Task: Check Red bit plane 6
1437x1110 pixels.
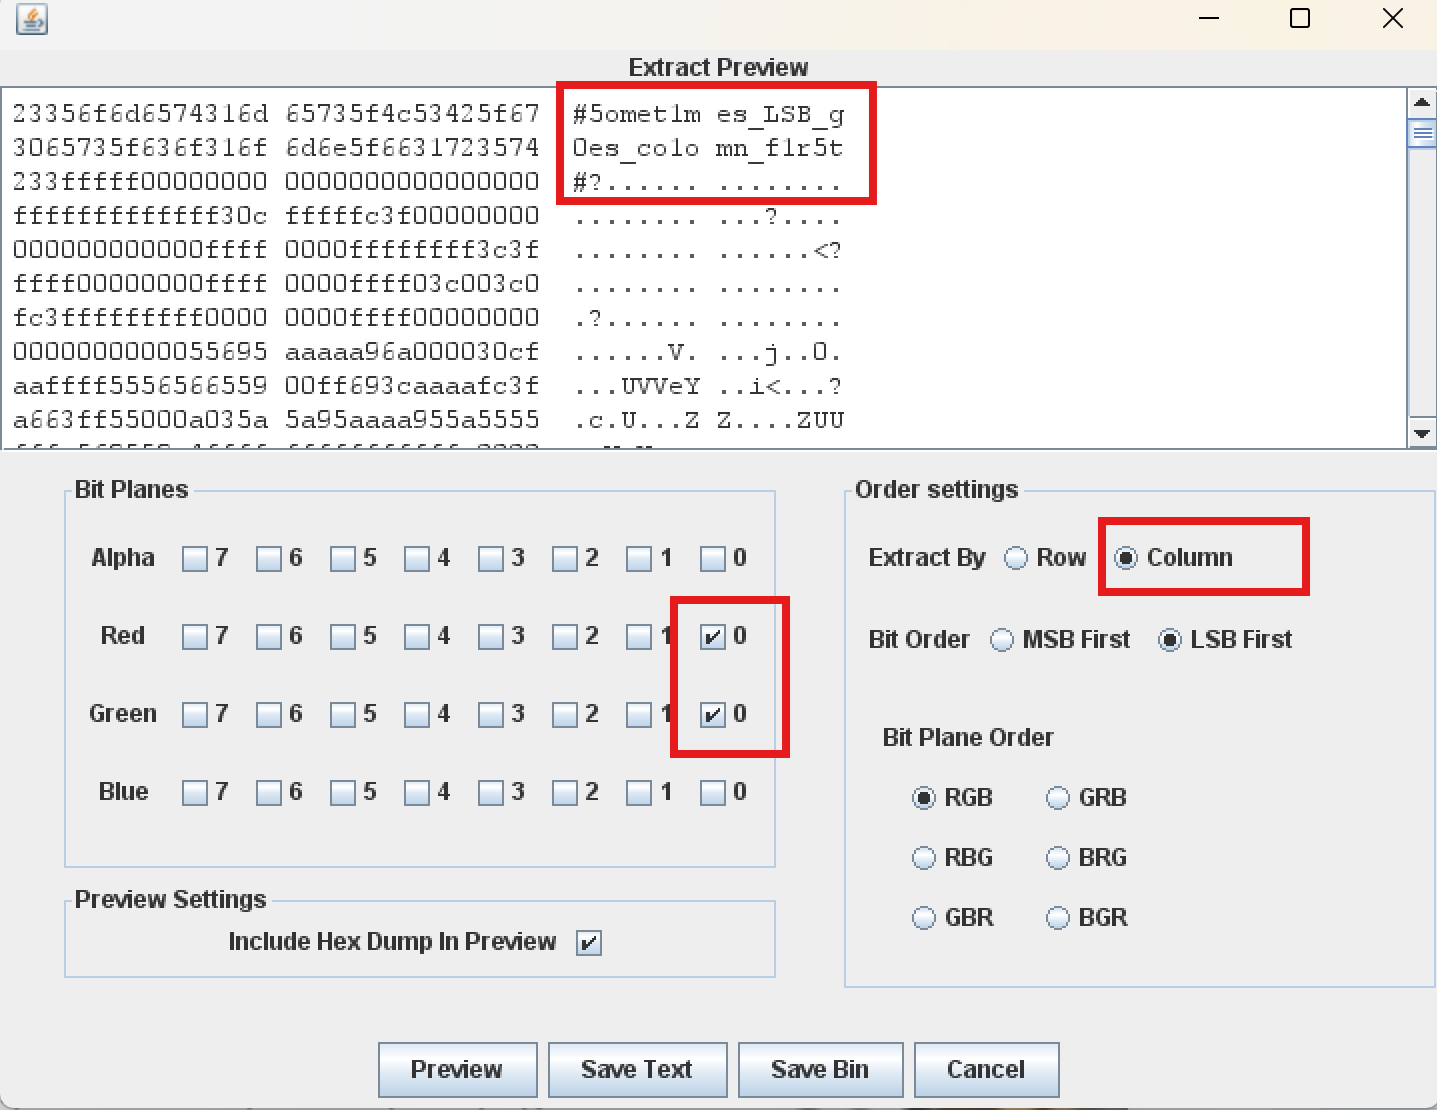Action: tap(269, 636)
